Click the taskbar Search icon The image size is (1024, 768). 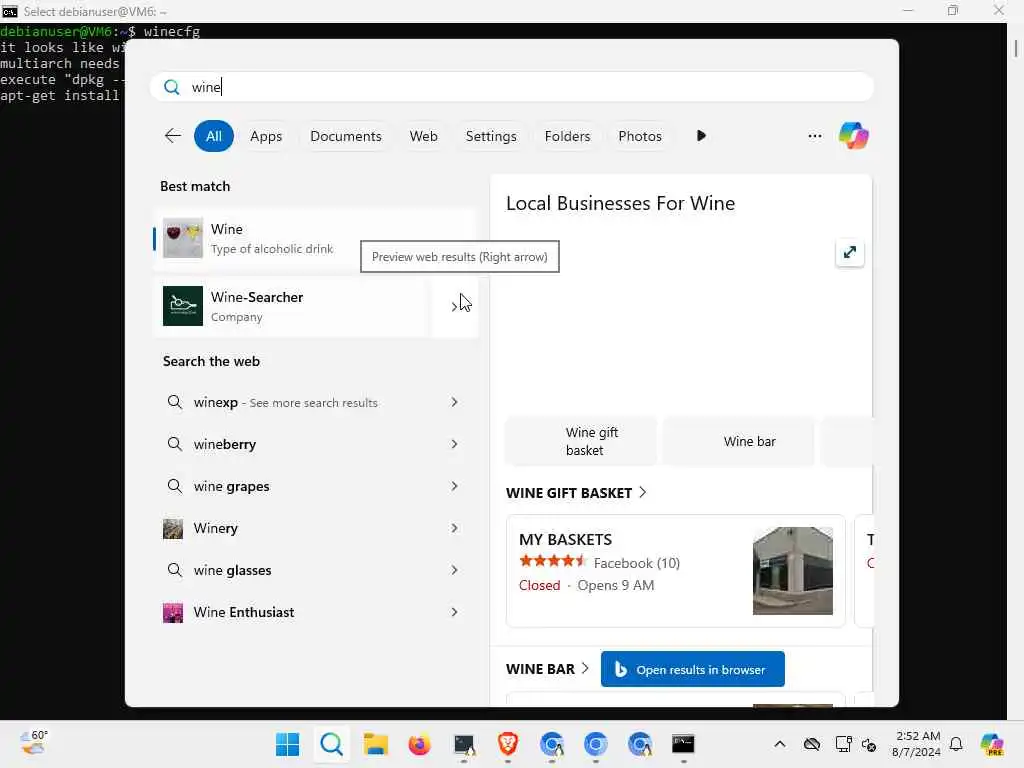click(332, 744)
